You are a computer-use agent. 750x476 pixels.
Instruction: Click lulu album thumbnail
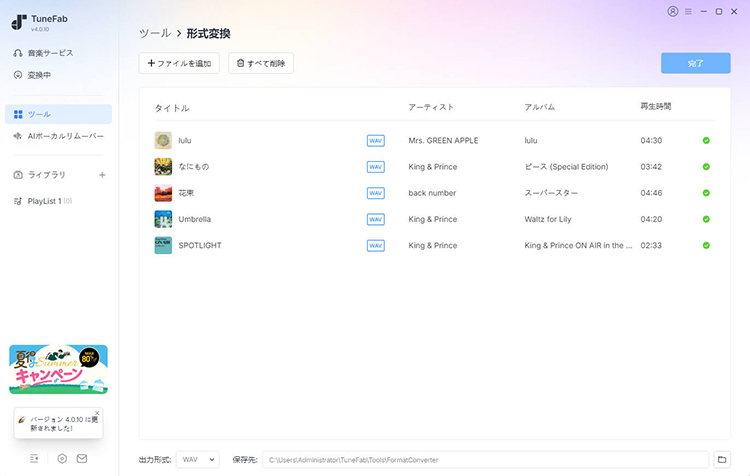pos(163,141)
